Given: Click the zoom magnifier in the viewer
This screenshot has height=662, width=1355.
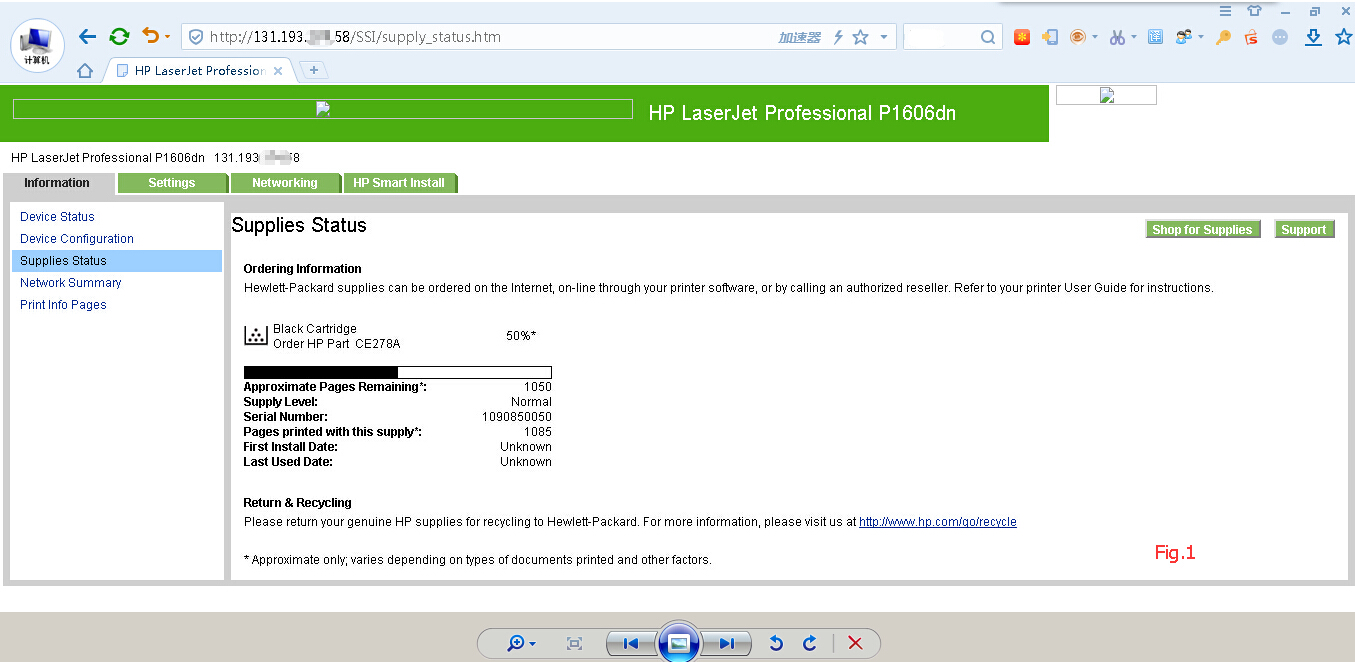Looking at the screenshot, I should pos(516,643).
